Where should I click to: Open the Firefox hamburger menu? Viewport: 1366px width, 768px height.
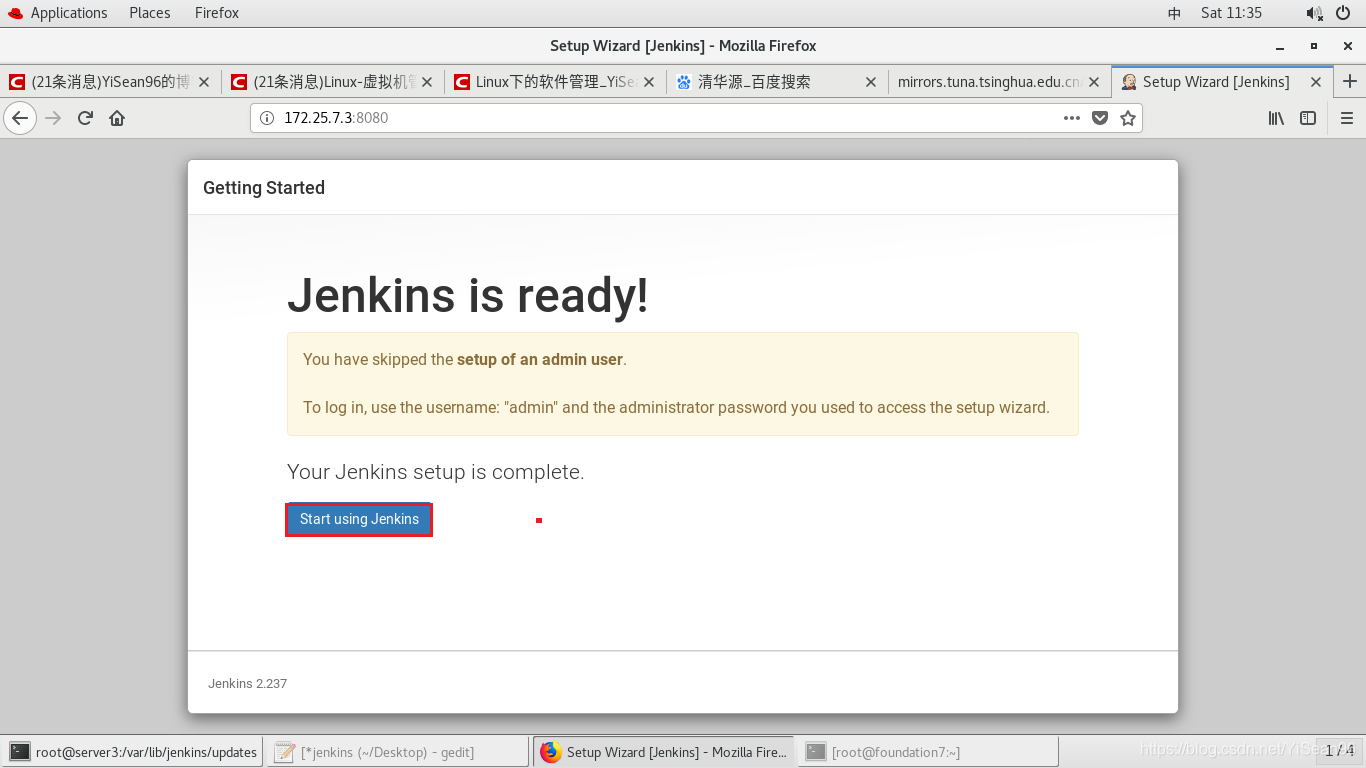click(x=1346, y=118)
